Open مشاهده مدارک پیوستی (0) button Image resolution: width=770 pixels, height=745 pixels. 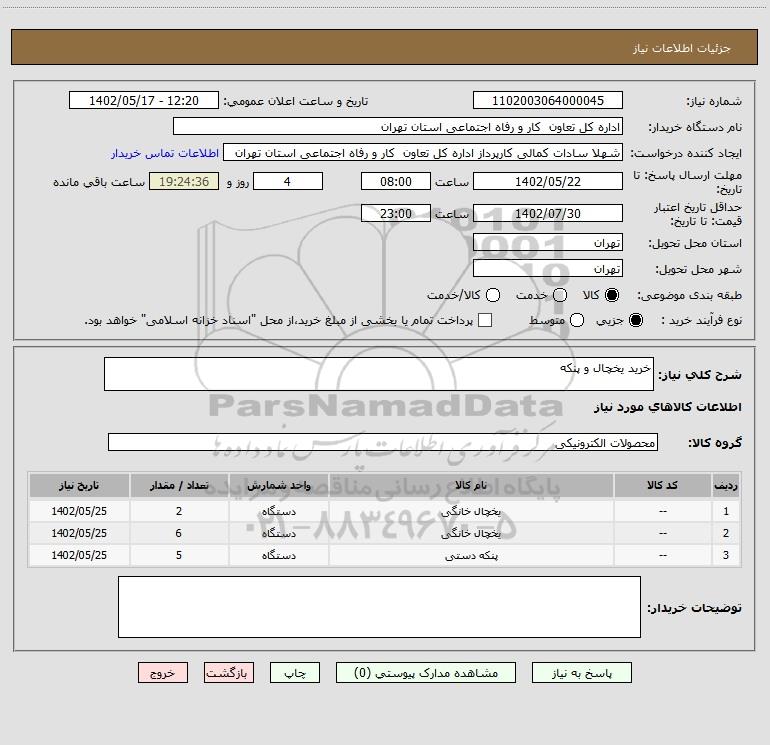click(426, 673)
